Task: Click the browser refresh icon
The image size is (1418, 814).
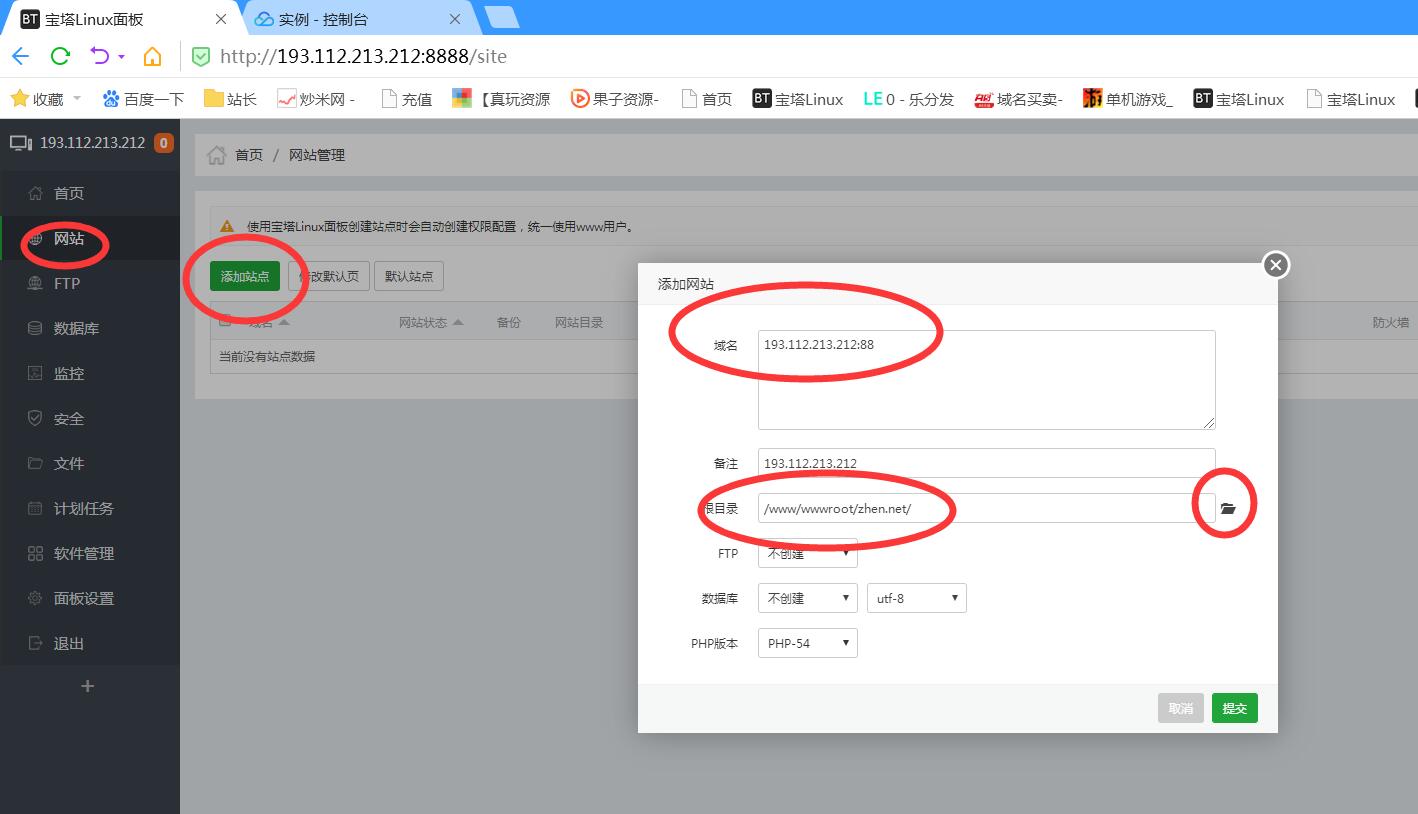Action: [60, 56]
